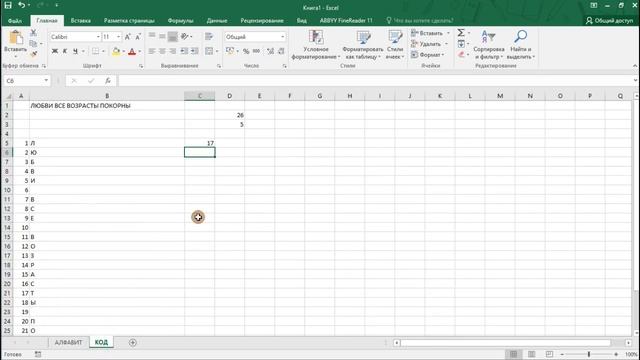The width and height of the screenshot is (640, 360).
Task: Switch to the Рецензирование tab
Action: point(262,20)
